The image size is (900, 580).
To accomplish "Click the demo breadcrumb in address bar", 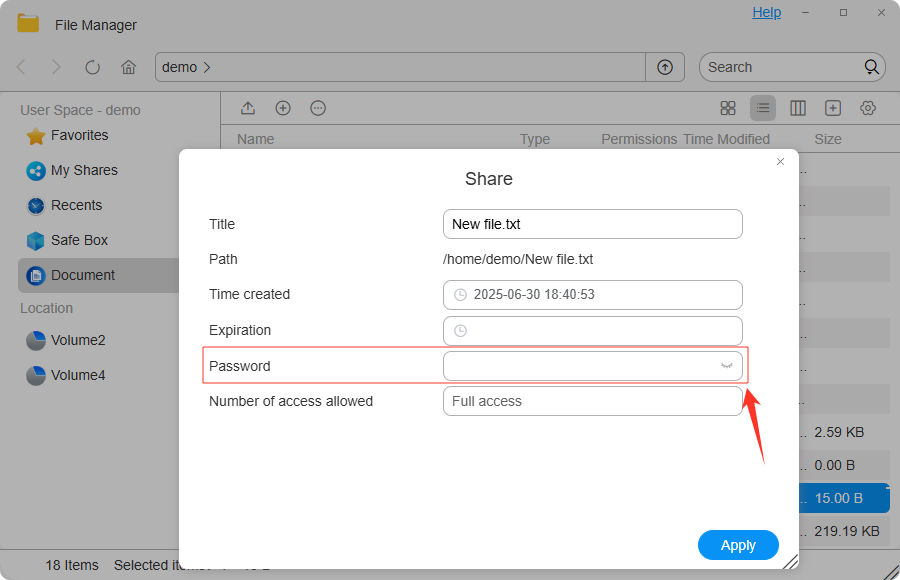I will point(179,67).
